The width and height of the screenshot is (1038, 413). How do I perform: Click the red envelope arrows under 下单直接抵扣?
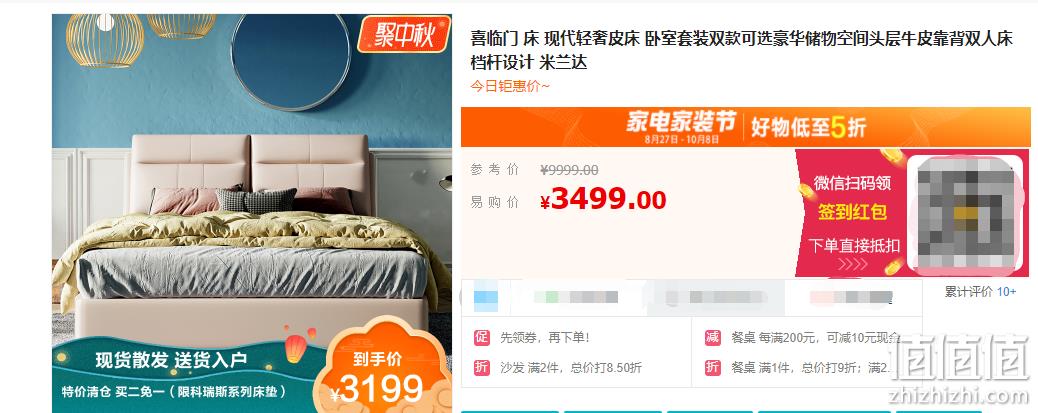click(x=854, y=264)
